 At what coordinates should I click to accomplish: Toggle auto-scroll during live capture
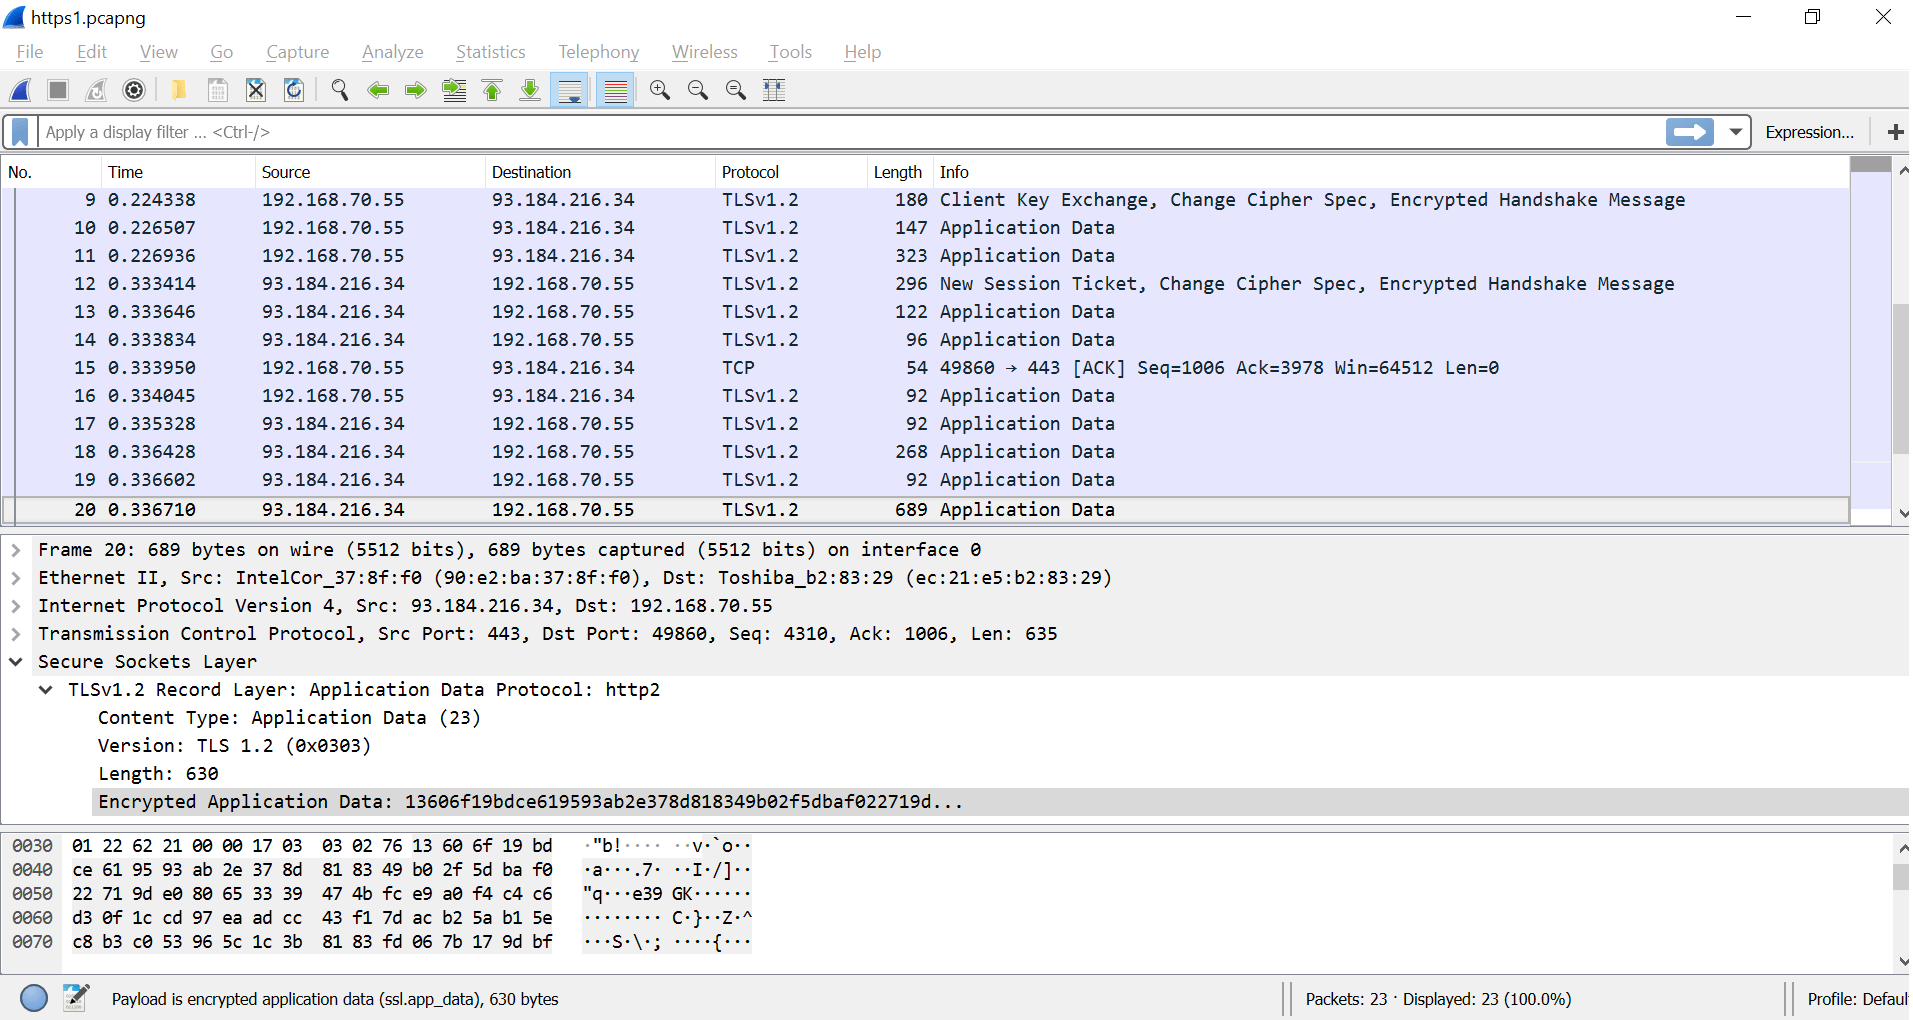[570, 91]
